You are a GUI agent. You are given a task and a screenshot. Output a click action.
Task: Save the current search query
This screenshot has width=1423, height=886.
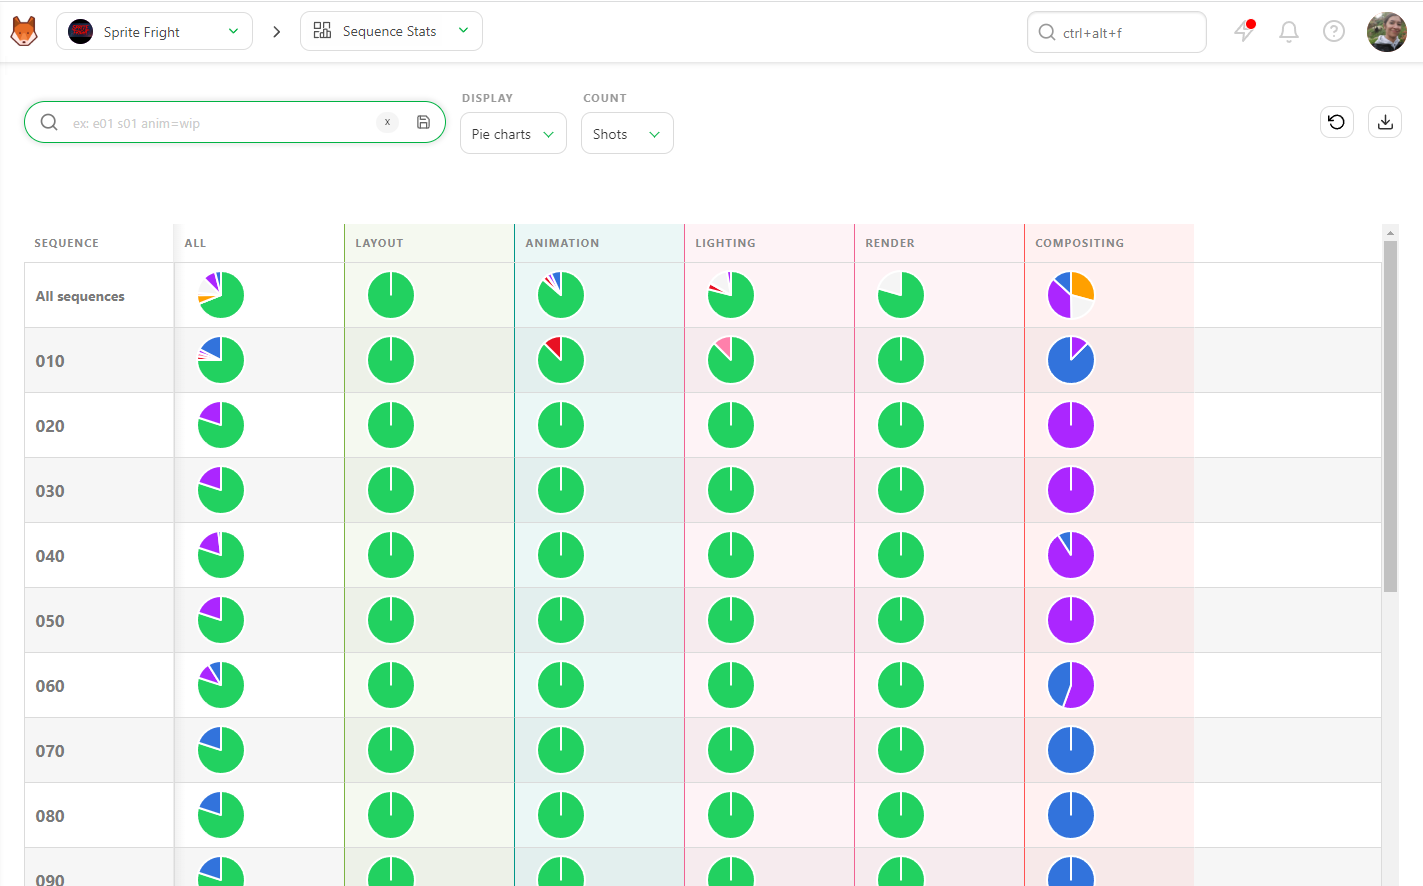424,122
